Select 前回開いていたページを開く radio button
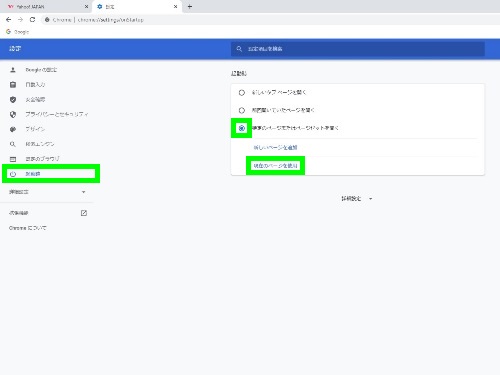This screenshot has width=500, height=375. point(242,110)
